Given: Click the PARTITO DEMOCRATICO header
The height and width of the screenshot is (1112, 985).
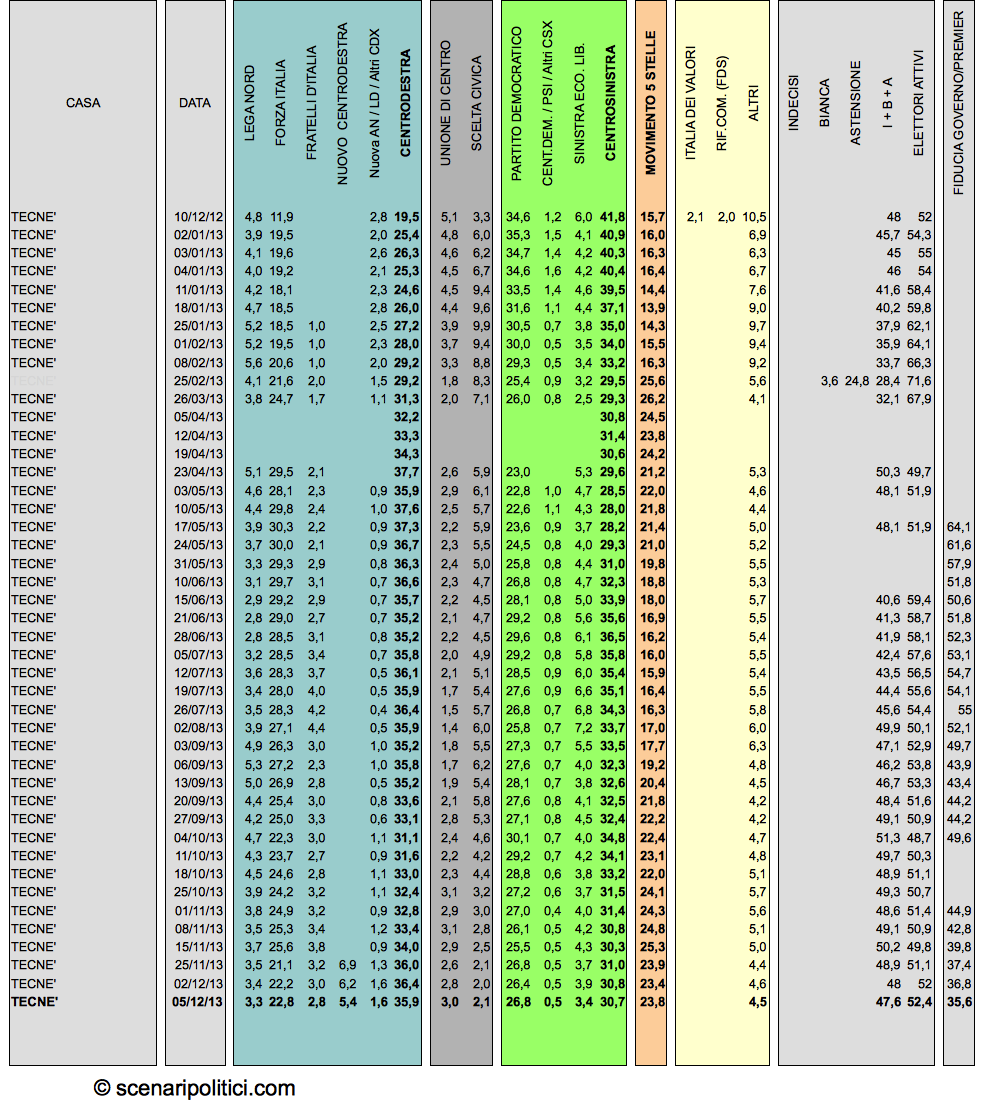Looking at the screenshot, I should click(516, 104).
